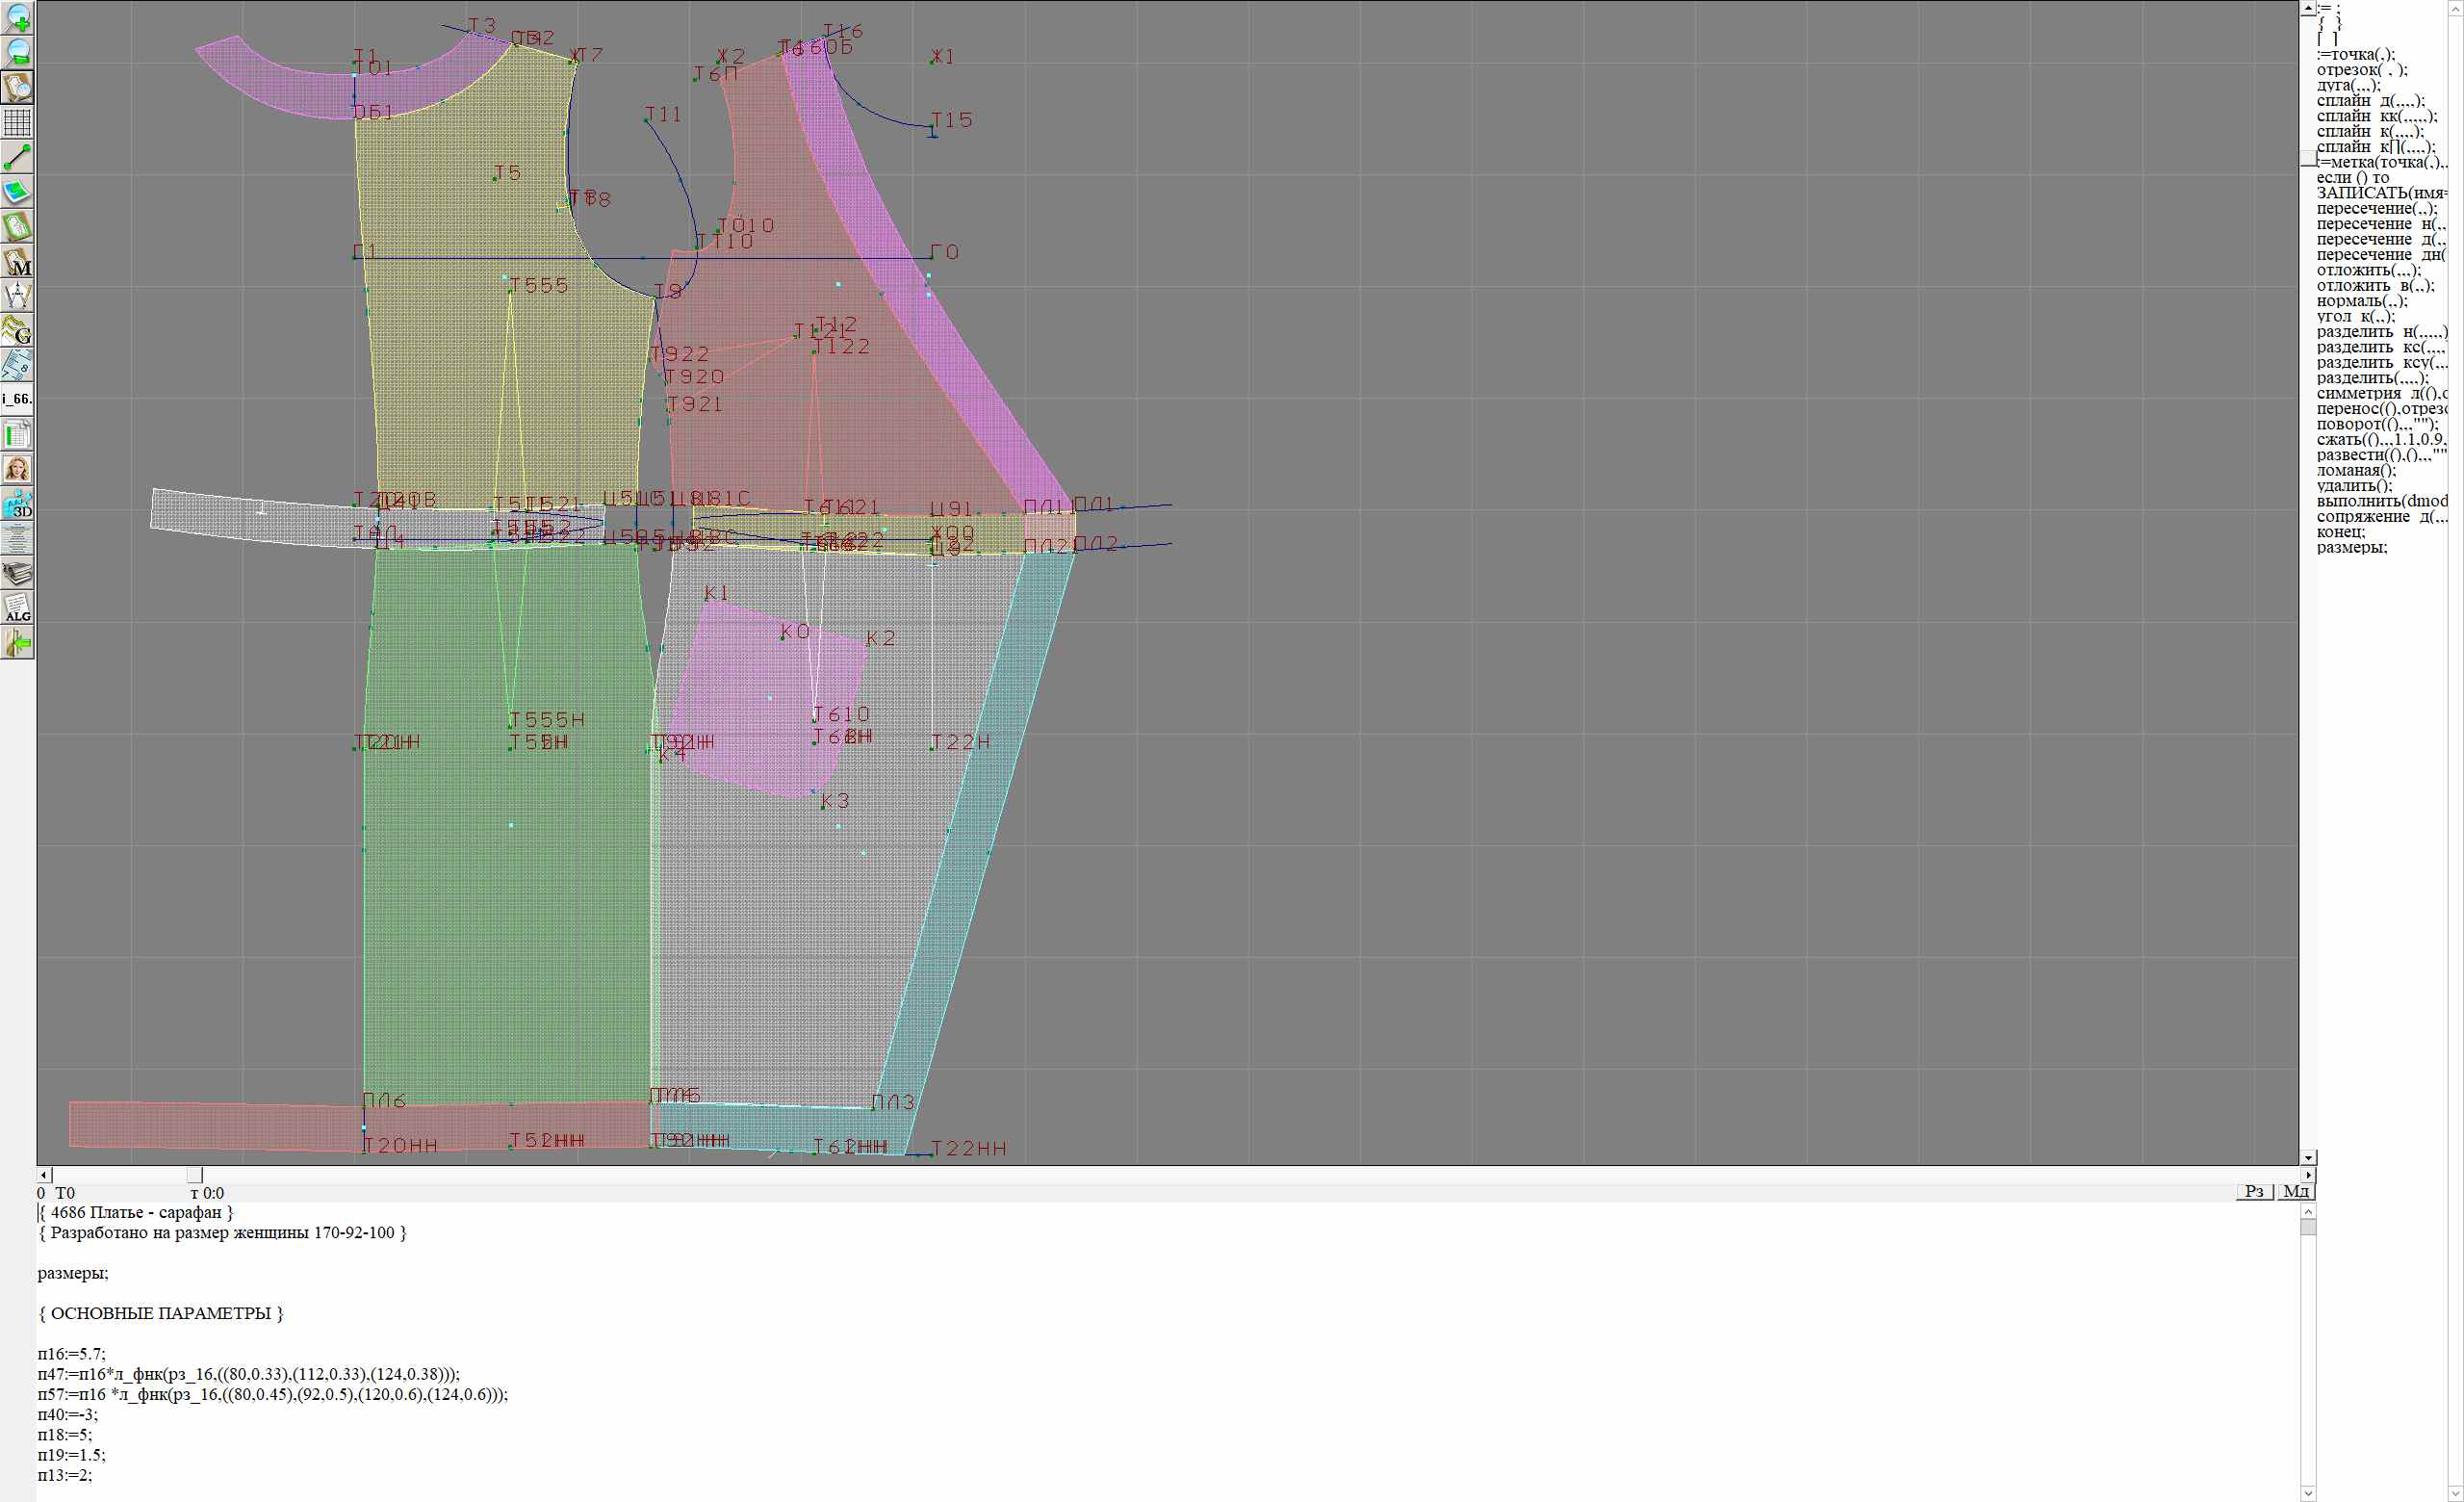Toggle the grid display icon
The height and width of the screenshot is (1502, 2464).
pyautogui.click(x=18, y=122)
